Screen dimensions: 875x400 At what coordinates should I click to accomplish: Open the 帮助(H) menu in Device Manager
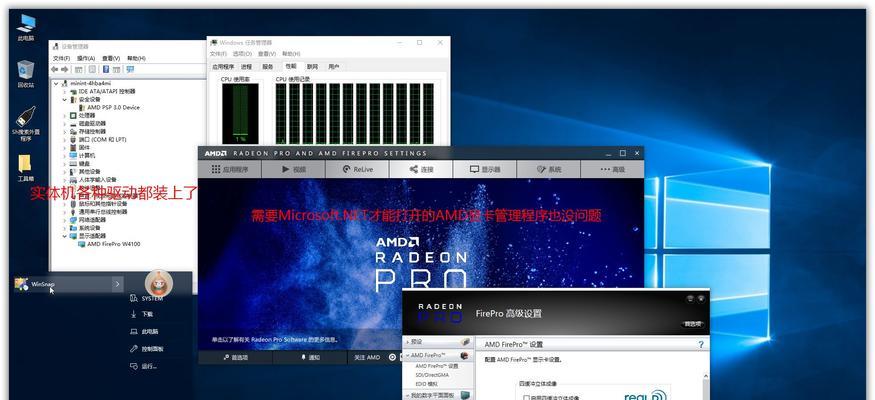pyautogui.click(x=136, y=58)
